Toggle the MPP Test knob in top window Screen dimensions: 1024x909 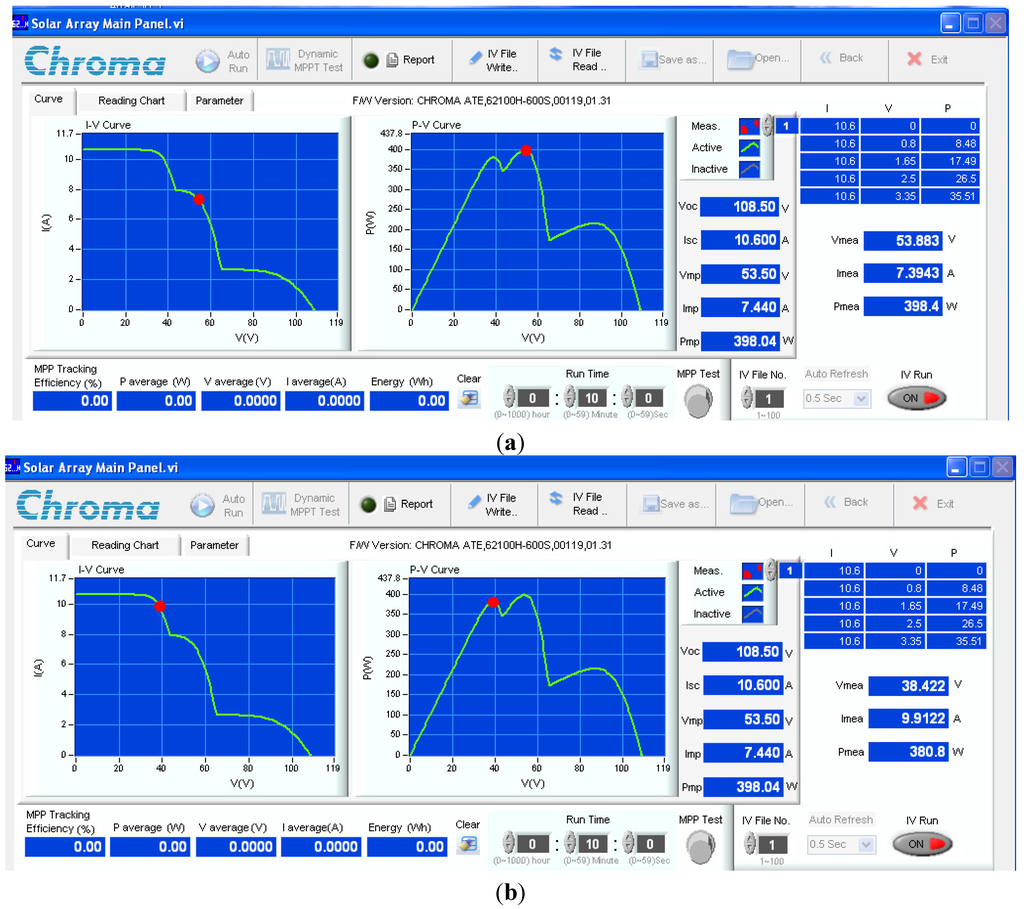[x=698, y=400]
